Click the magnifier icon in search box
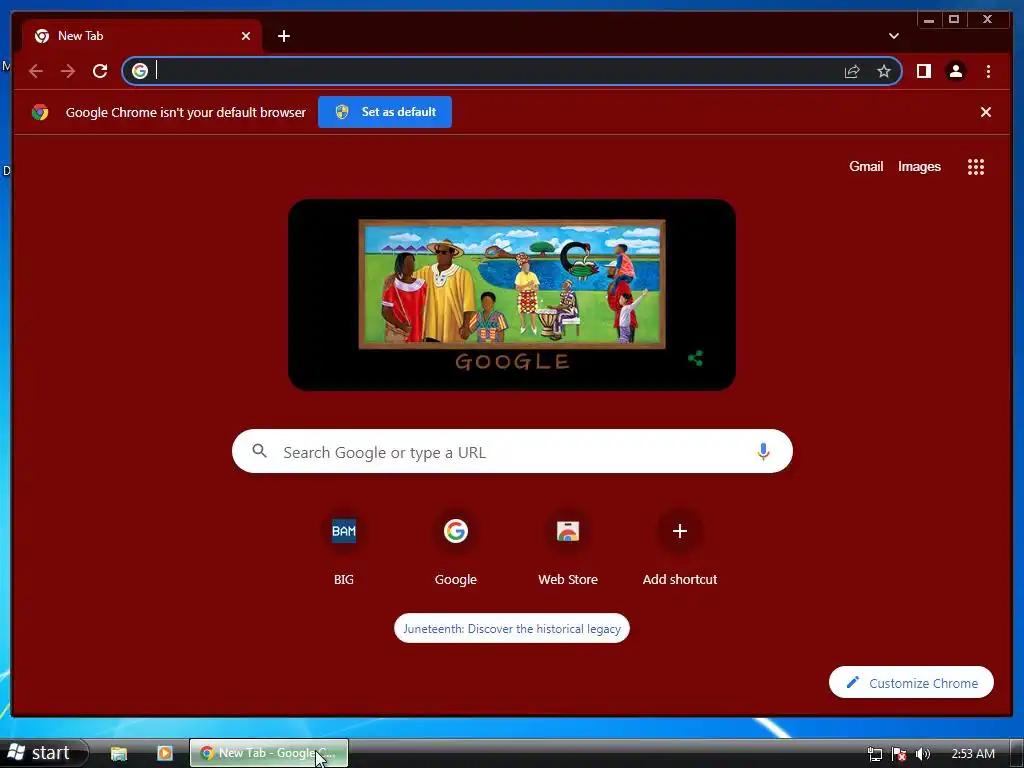Screen dimensions: 1024x768 click(260, 451)
